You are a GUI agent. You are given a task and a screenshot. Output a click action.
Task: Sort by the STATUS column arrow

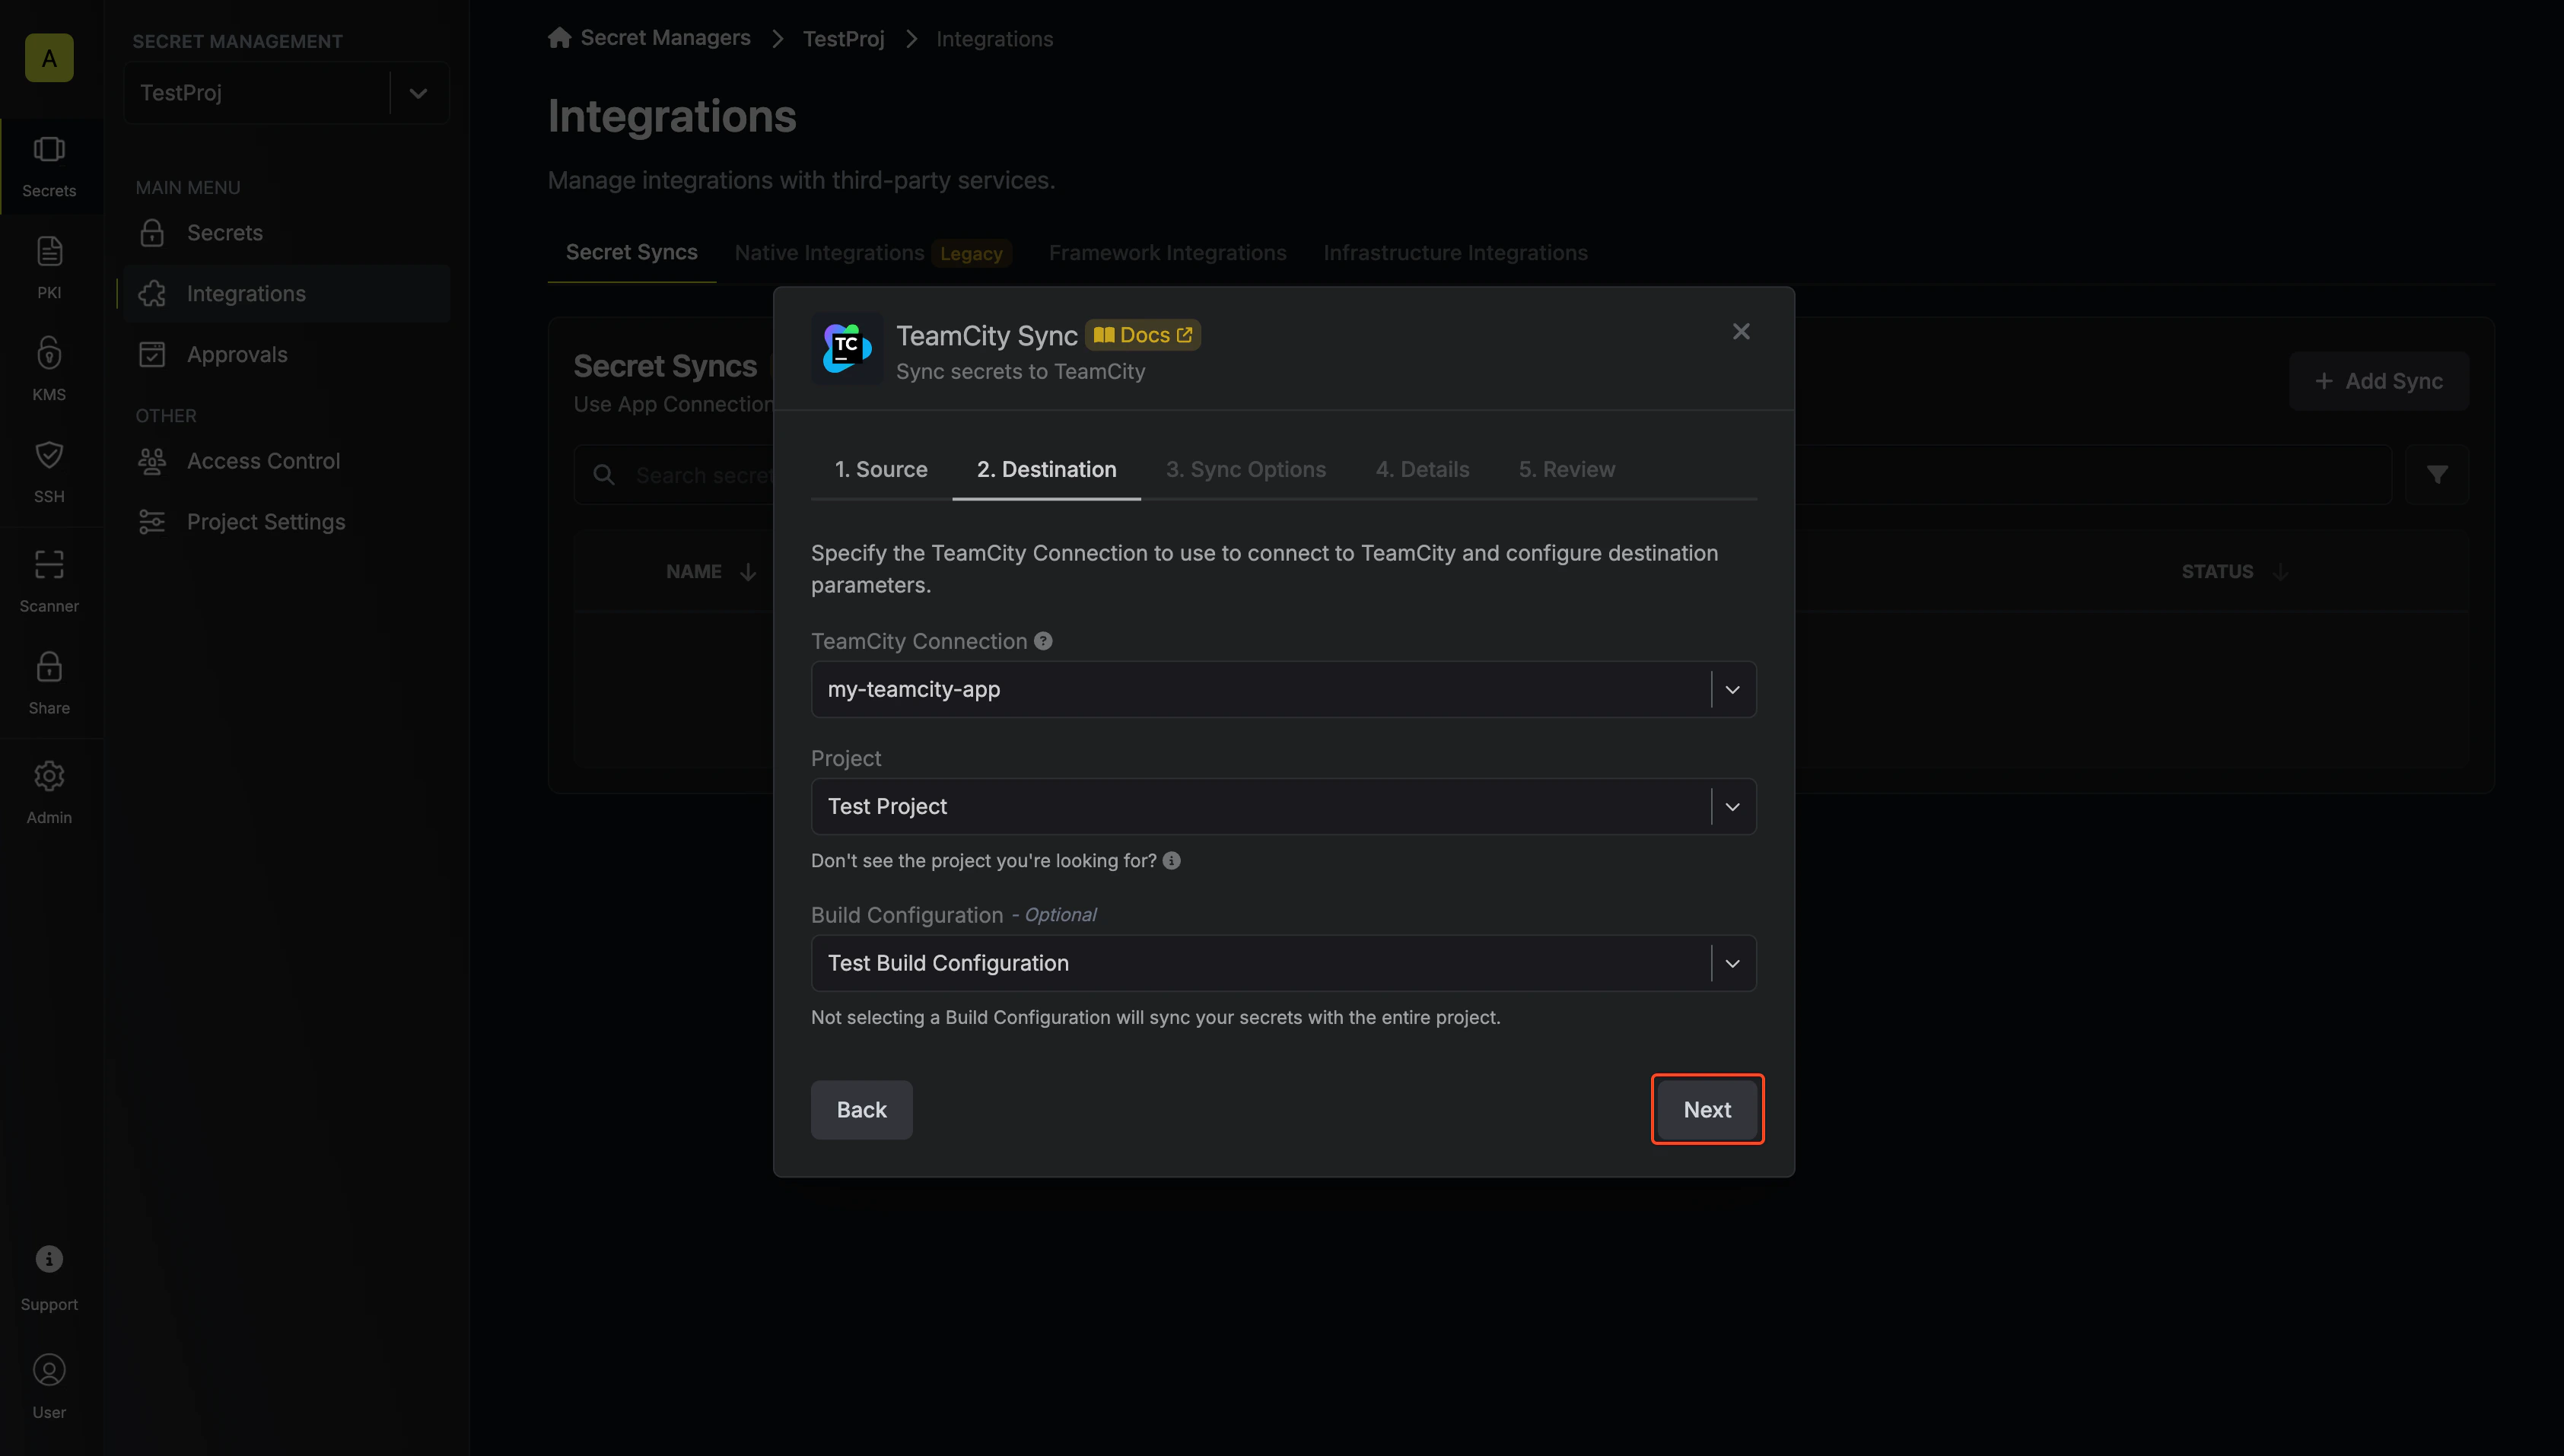point(2280,572)
